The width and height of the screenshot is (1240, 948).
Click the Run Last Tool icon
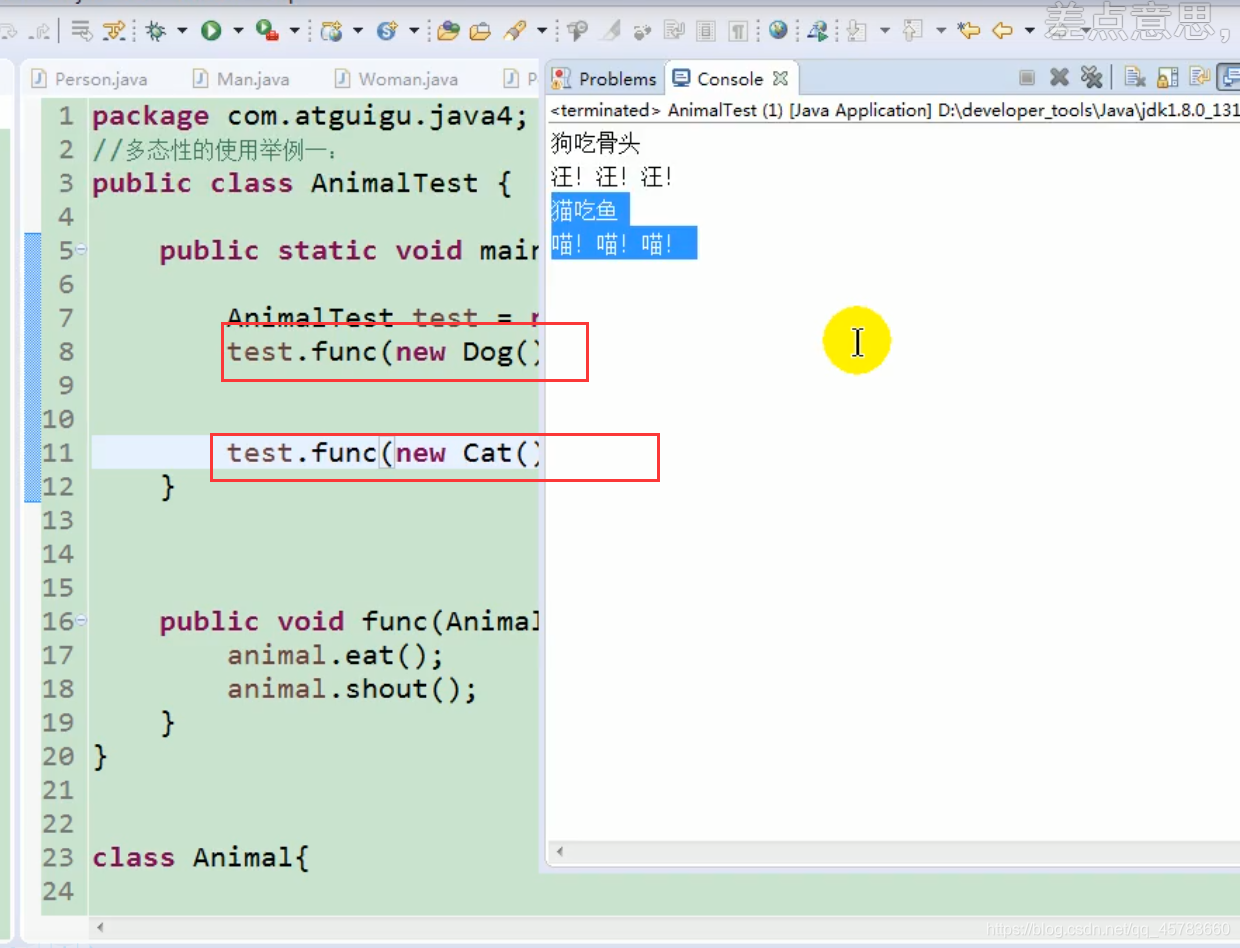coord(266,31)
